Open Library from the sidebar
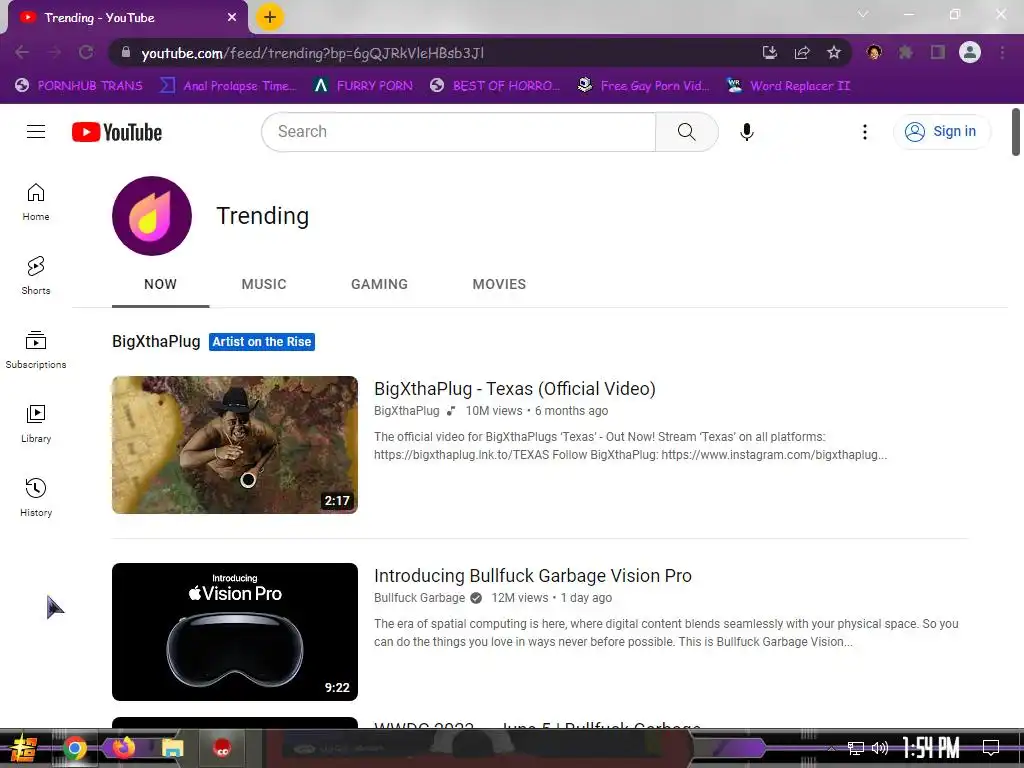Viewport: 1024px width, 768px height. [36, 423]
